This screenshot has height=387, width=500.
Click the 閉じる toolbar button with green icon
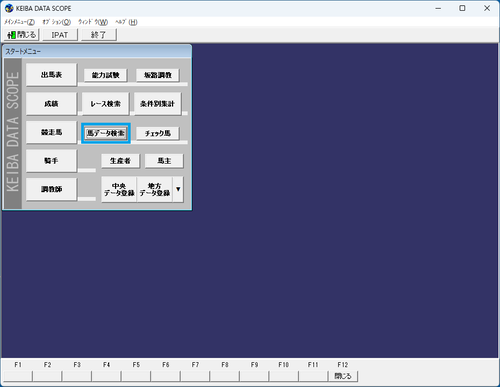click(x=21, y=35)
